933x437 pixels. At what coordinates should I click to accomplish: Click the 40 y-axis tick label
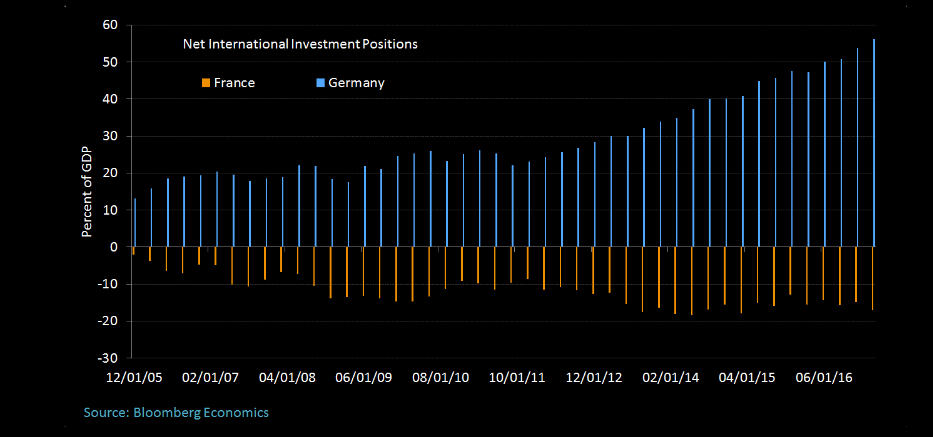tap(111, 99)
